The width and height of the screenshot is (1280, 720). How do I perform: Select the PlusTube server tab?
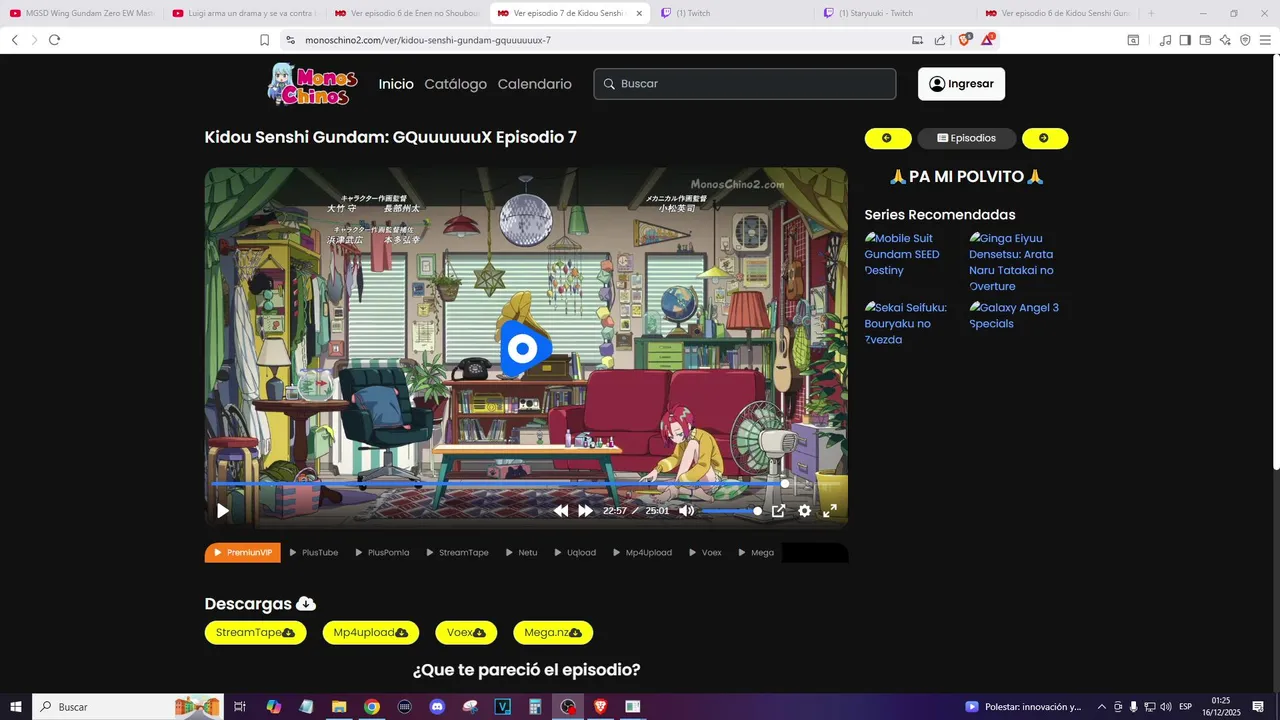(x=314, y=552)
